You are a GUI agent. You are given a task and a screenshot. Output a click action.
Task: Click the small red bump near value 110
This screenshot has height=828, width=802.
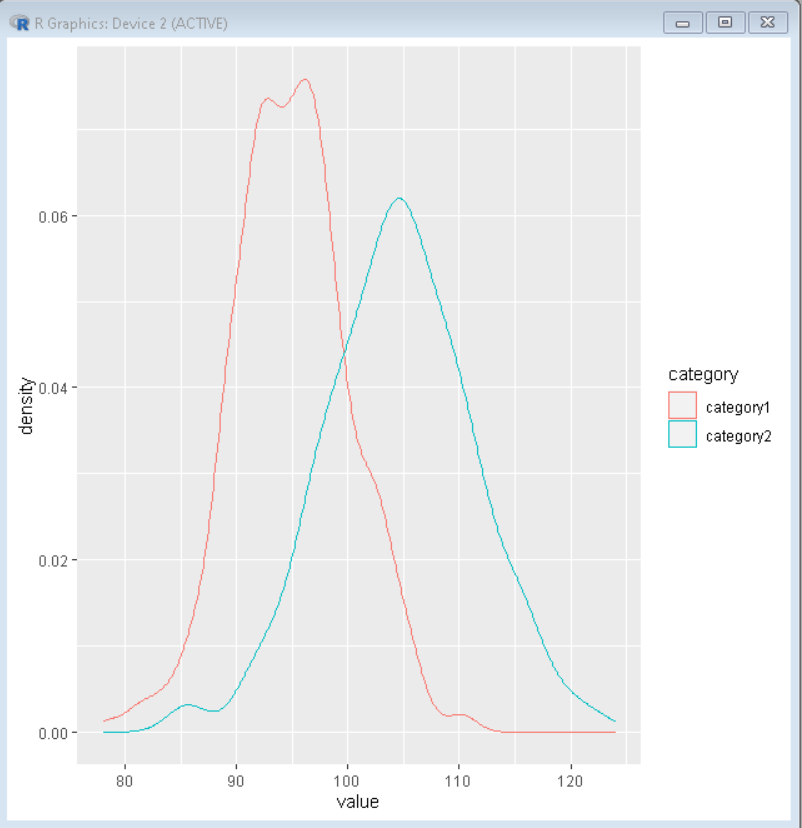pos(460,715)
